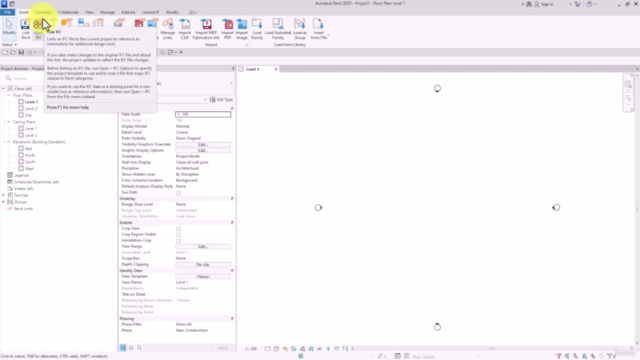The width and height of the screenshot is (640, 360).
Task: Select the Site floor plan
Action: tap(28, 115)
